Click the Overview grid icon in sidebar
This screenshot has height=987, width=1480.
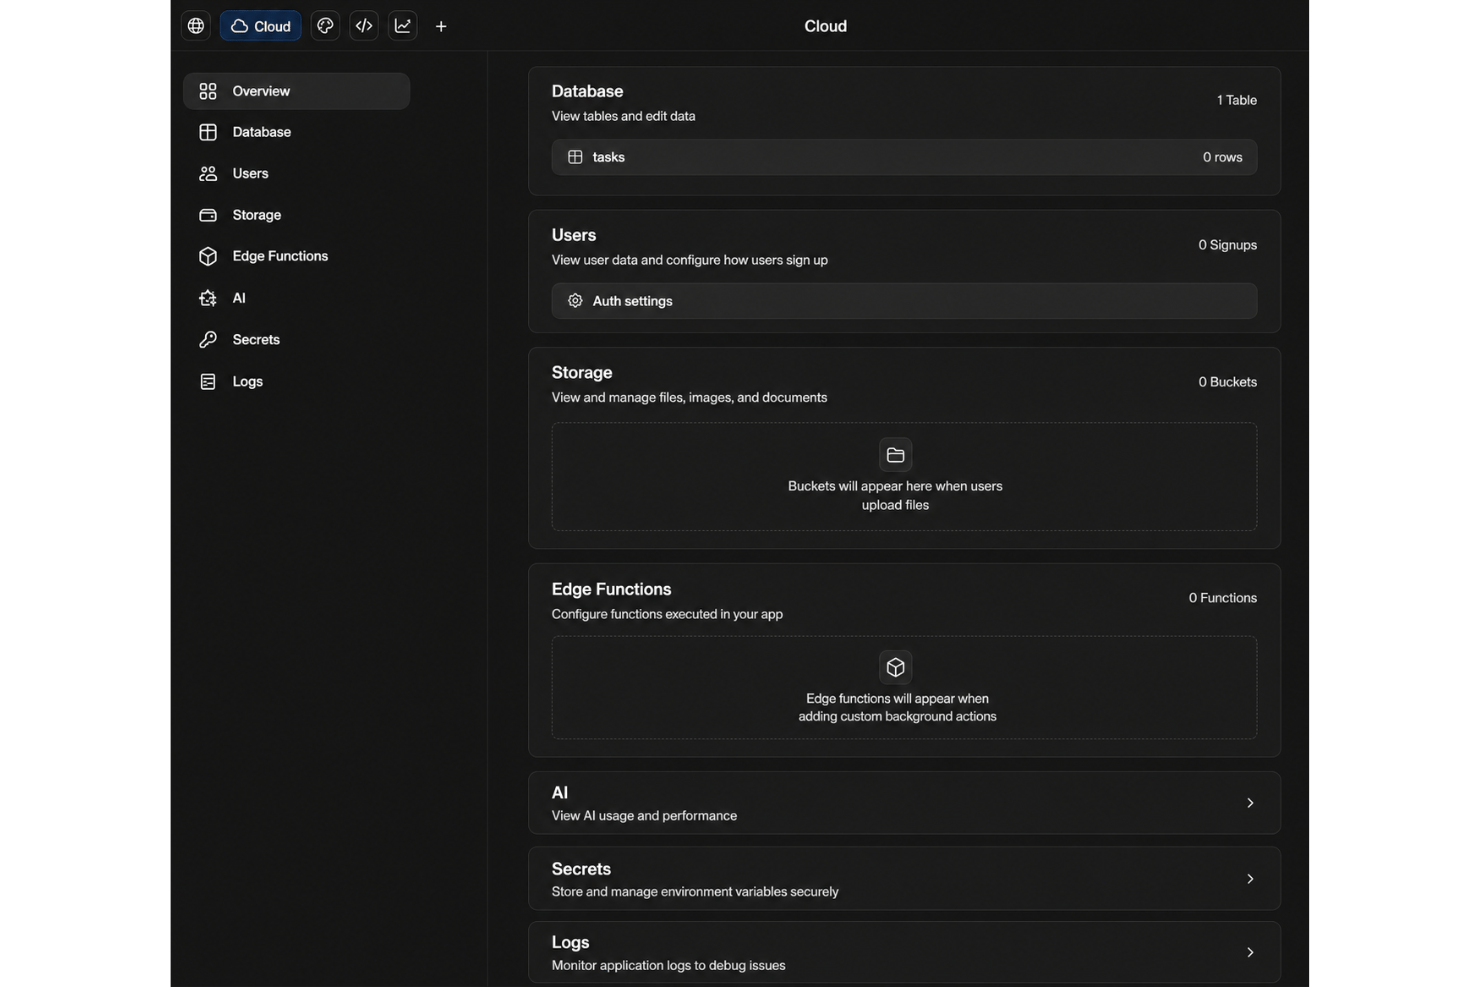[208, 91]
